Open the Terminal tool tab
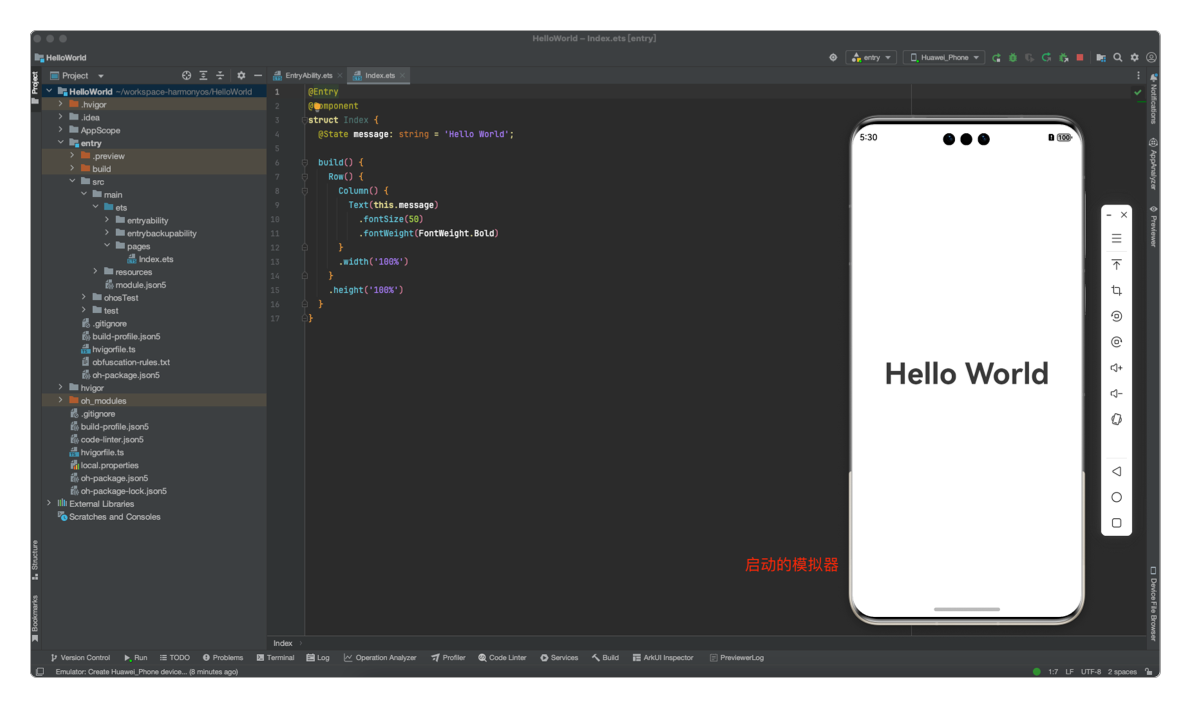This screenshot has height=708, width=1191. coord(275,658)
